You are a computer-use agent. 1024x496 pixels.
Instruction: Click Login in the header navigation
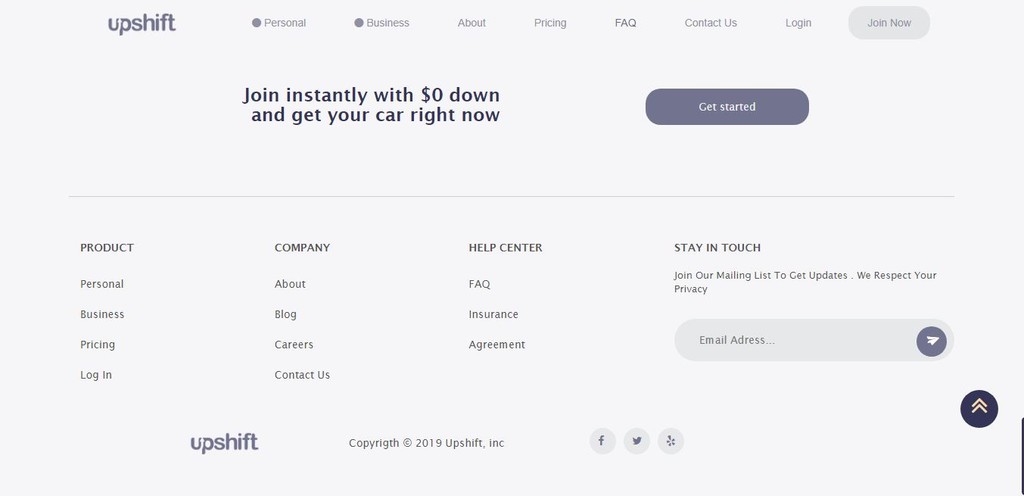tap(798, 23)
